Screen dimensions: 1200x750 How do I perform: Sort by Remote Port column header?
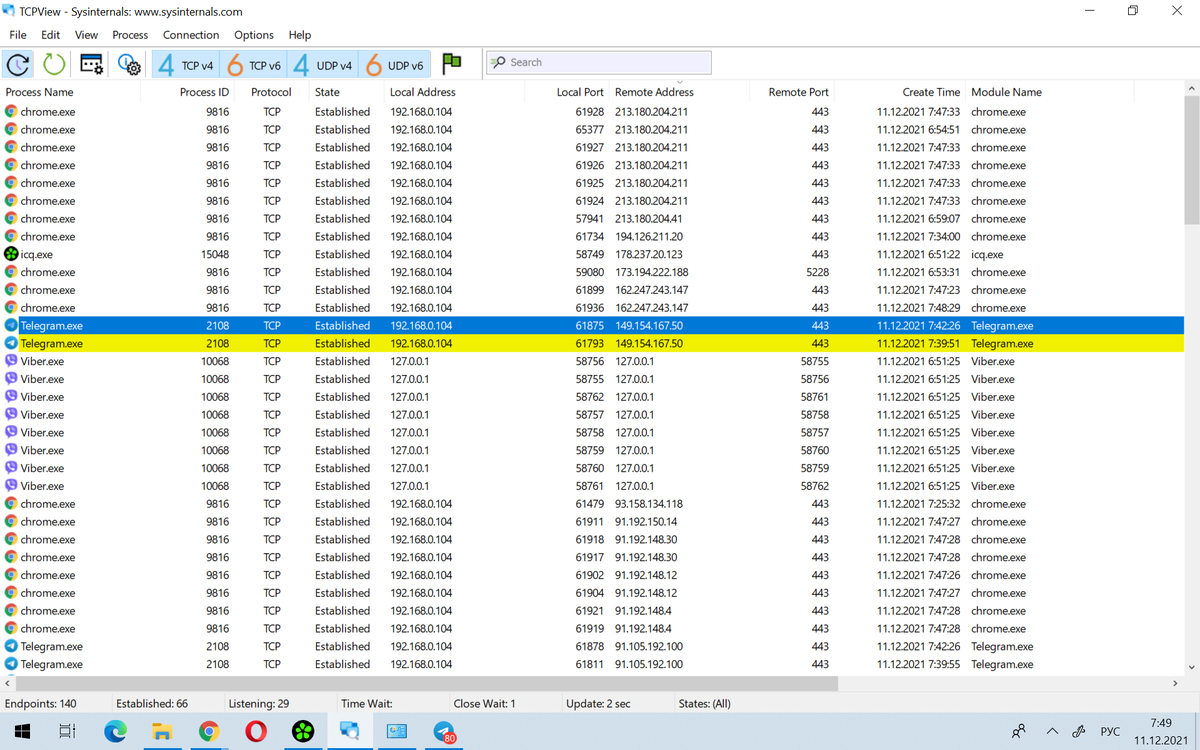click(x=798, y=92)
